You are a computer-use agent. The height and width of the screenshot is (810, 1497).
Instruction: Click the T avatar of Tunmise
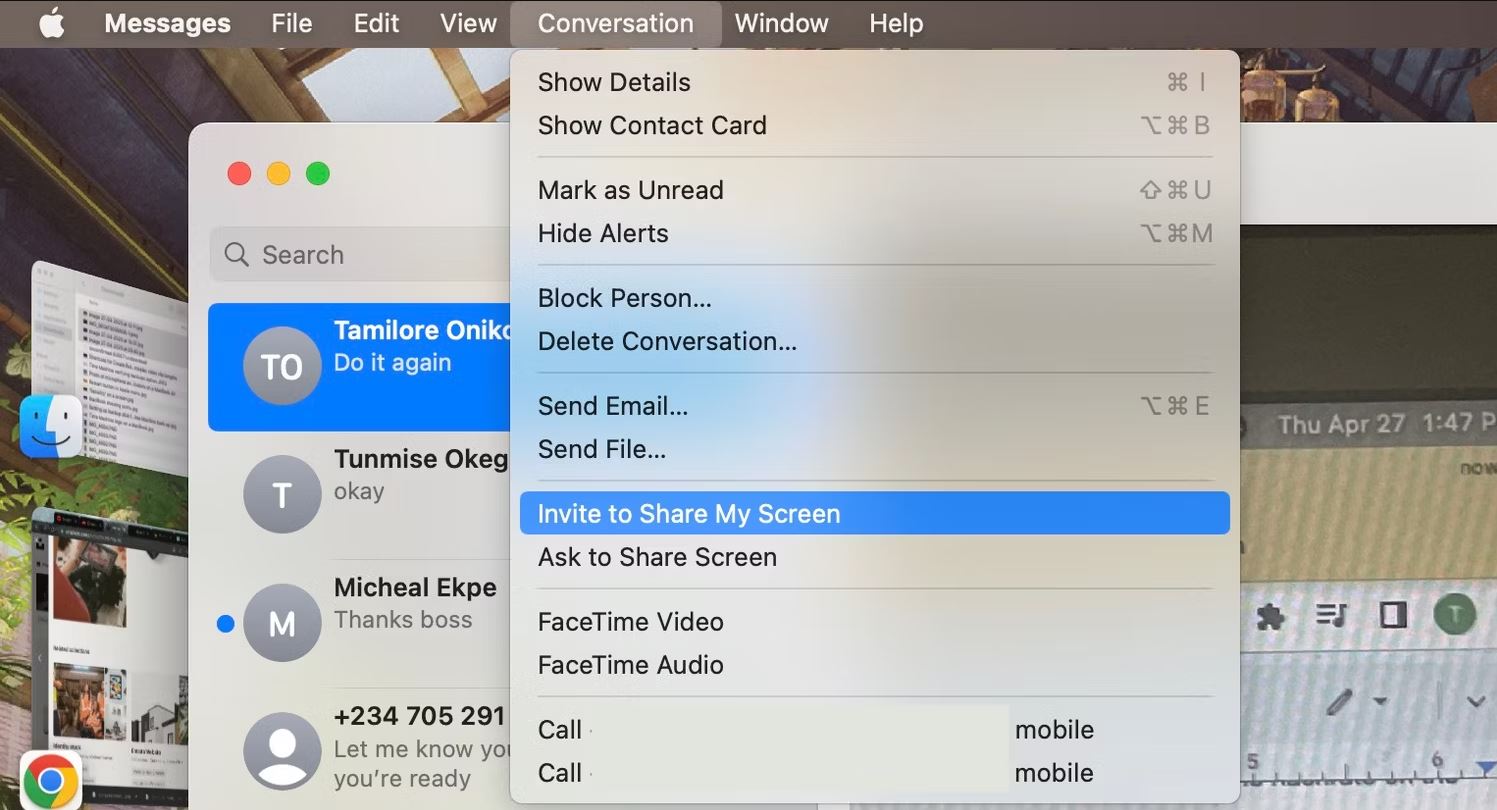pyautogui.click(x=282, y=494)
